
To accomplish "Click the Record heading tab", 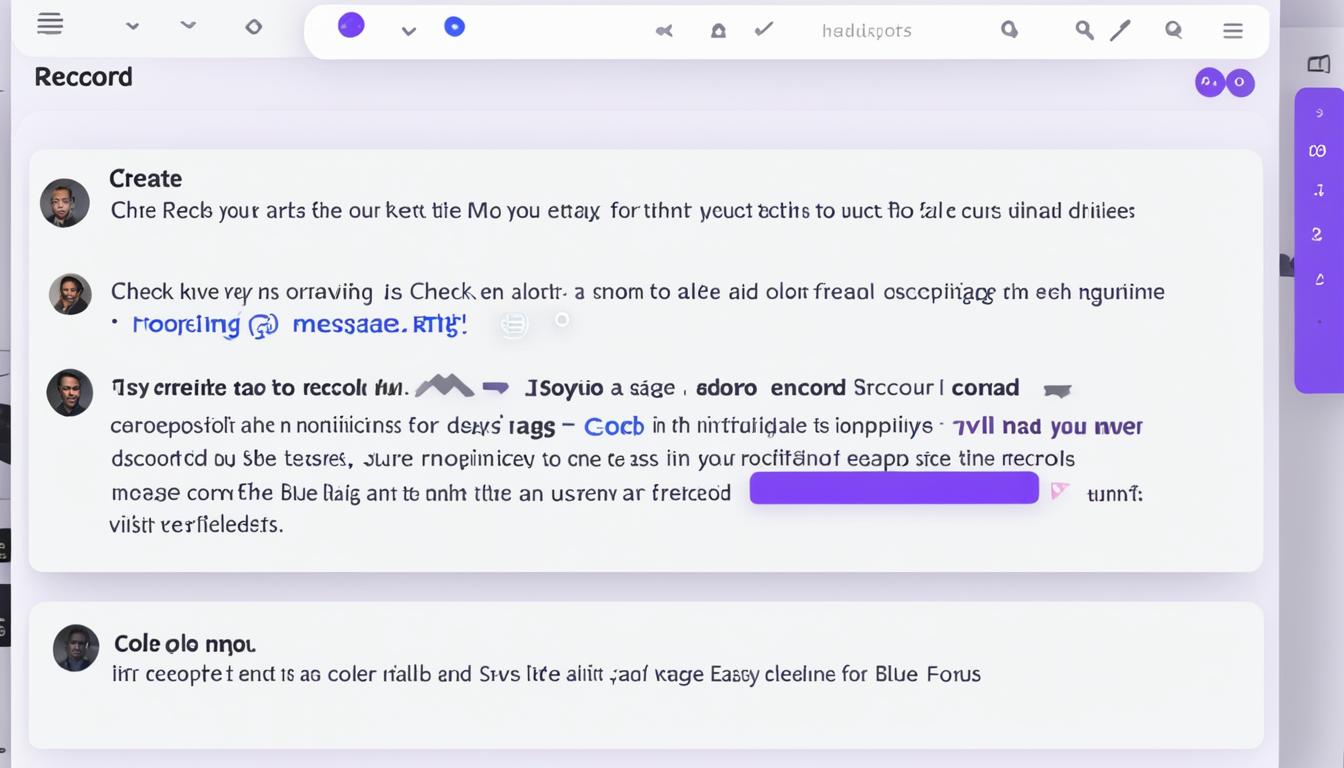I will (x=83, y=76).
